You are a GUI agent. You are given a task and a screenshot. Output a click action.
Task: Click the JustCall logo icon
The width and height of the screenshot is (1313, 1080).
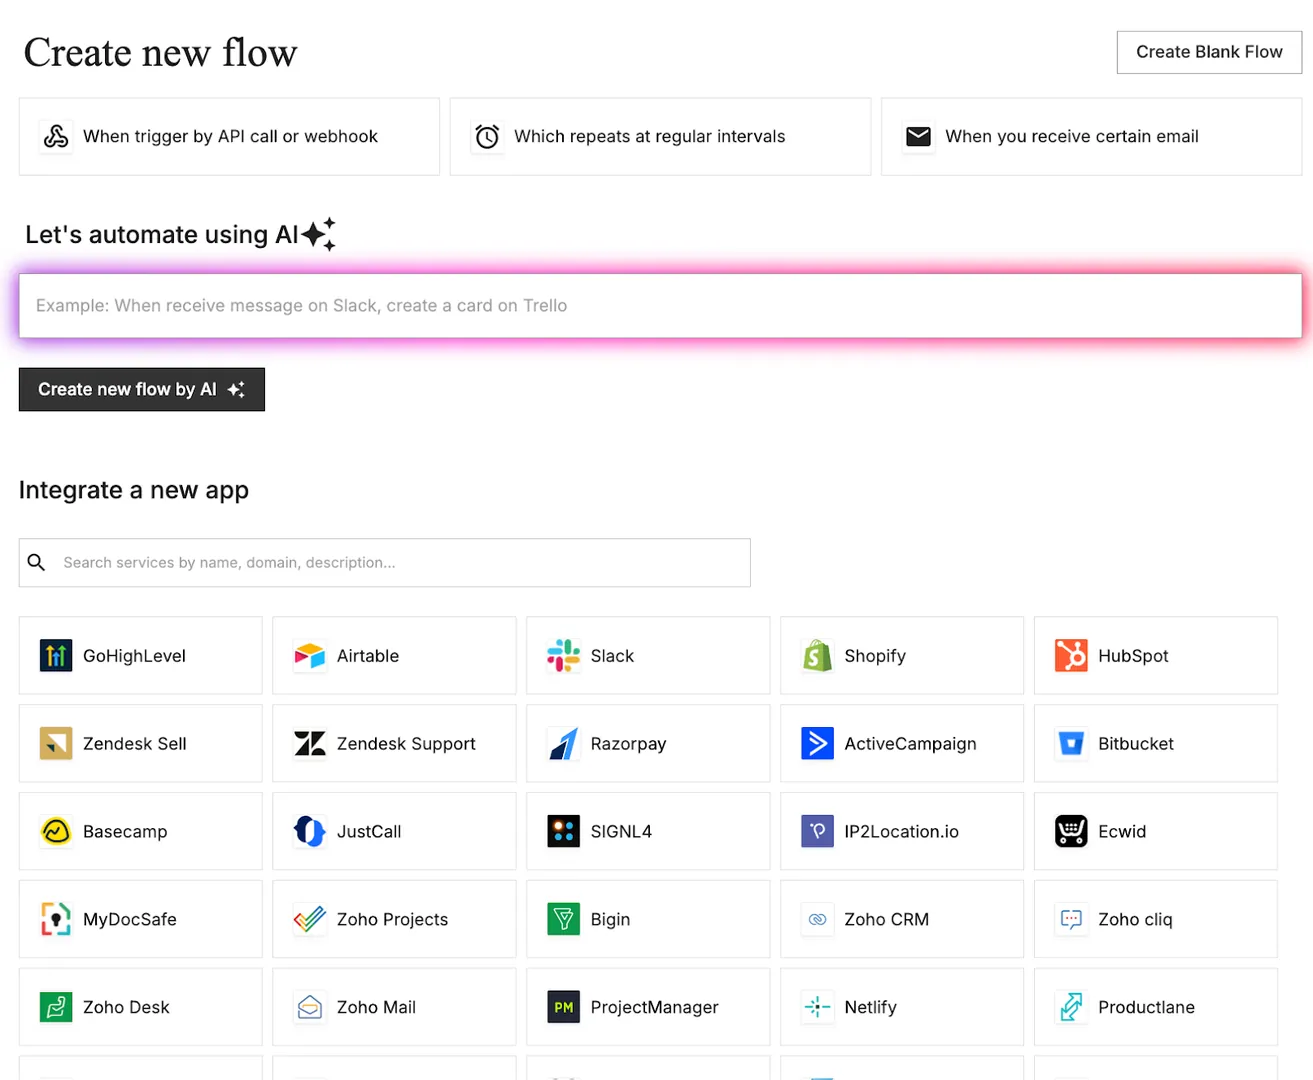(310, 832)
